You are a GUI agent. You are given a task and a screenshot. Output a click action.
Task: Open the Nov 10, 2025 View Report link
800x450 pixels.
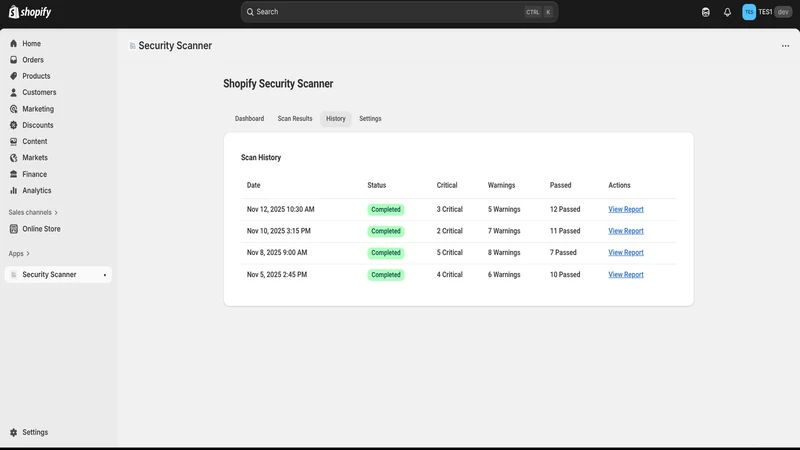coord(626,231)
